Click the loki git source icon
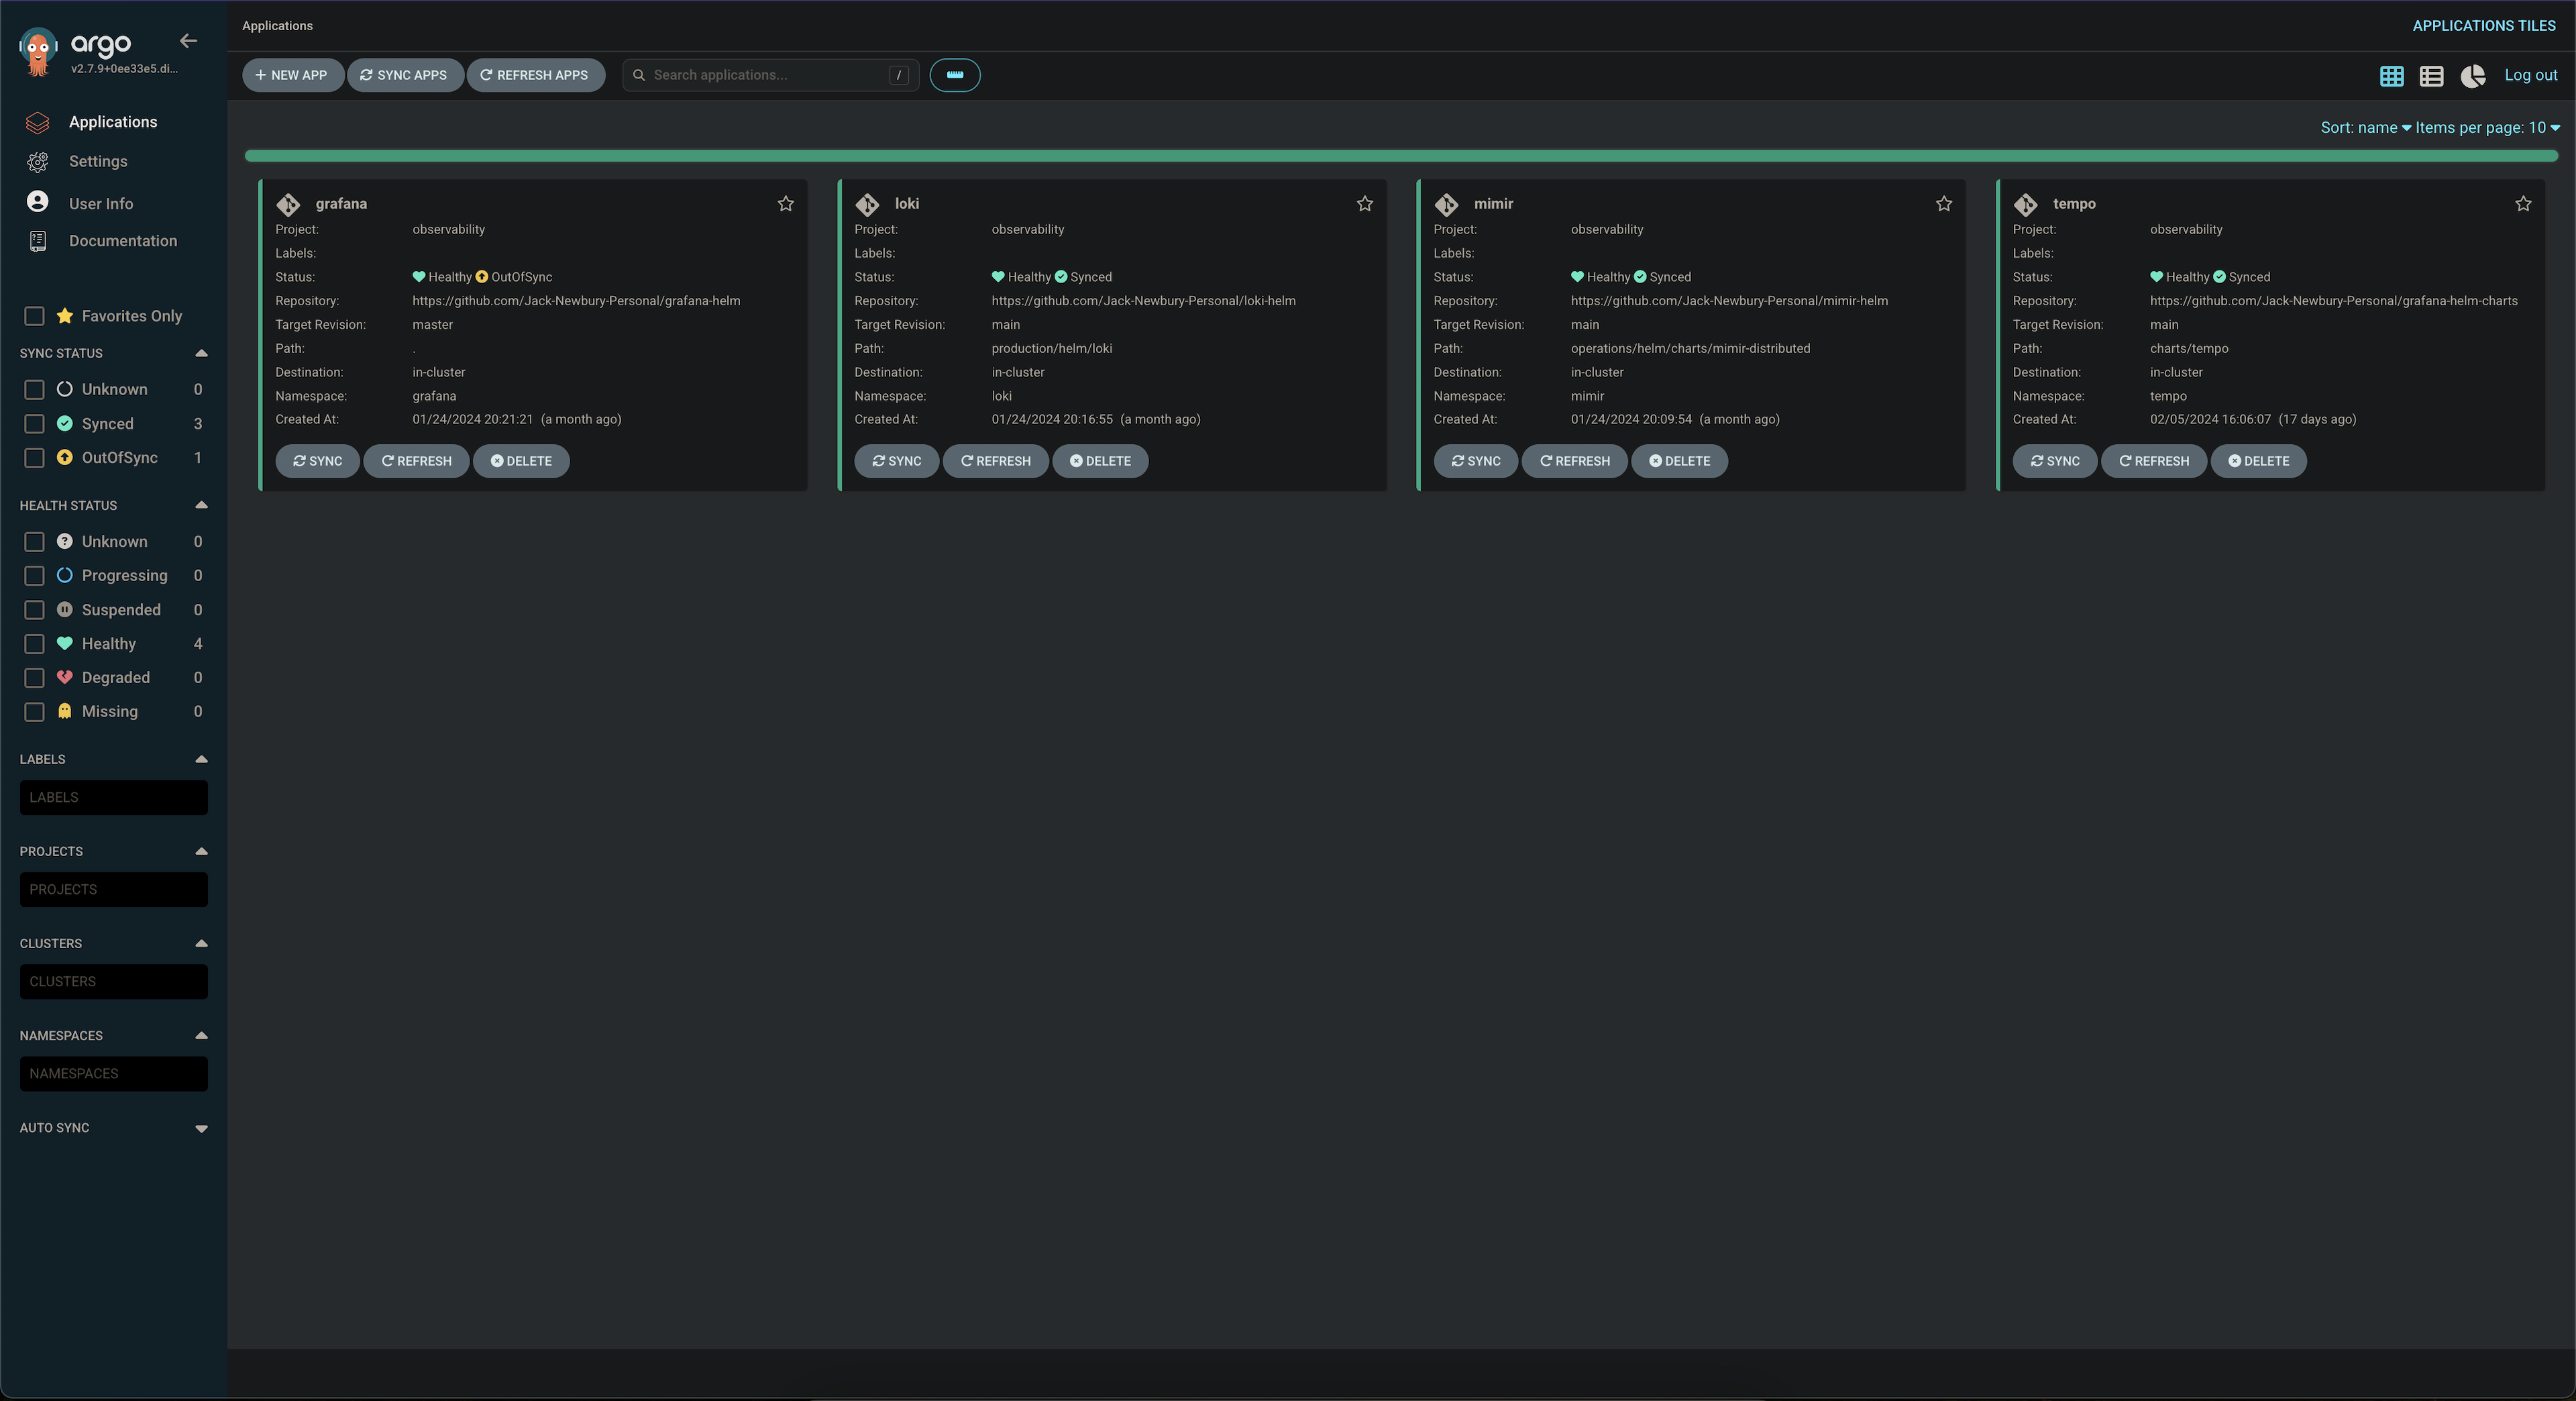The height and width of the screenshot is (1401, 2576). click(x=867, y=205)
